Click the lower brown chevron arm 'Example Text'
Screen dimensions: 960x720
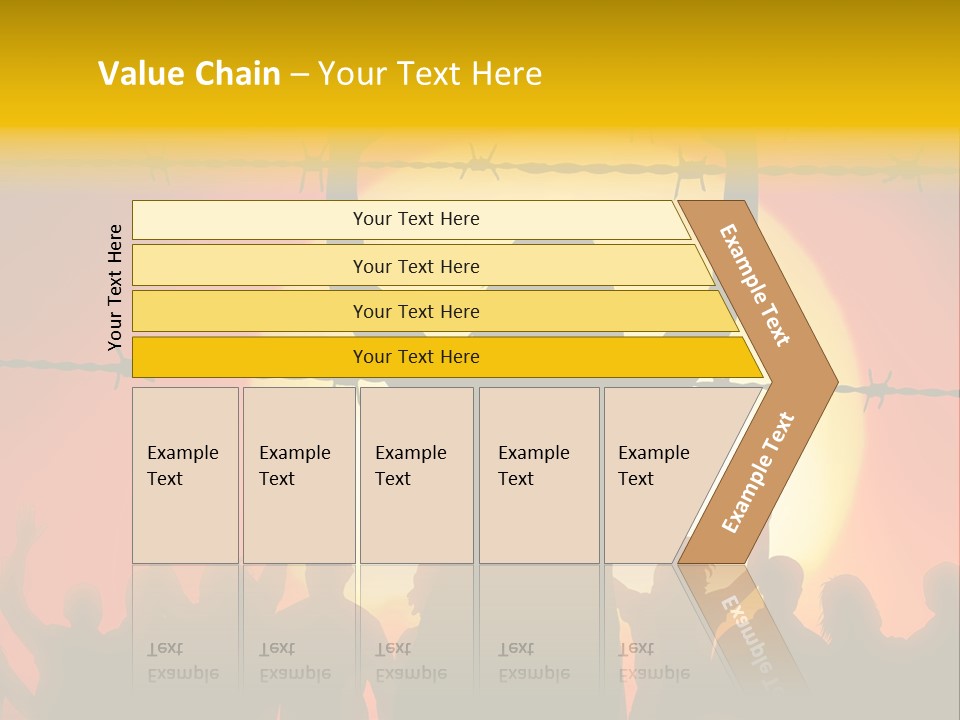[758, 473]
